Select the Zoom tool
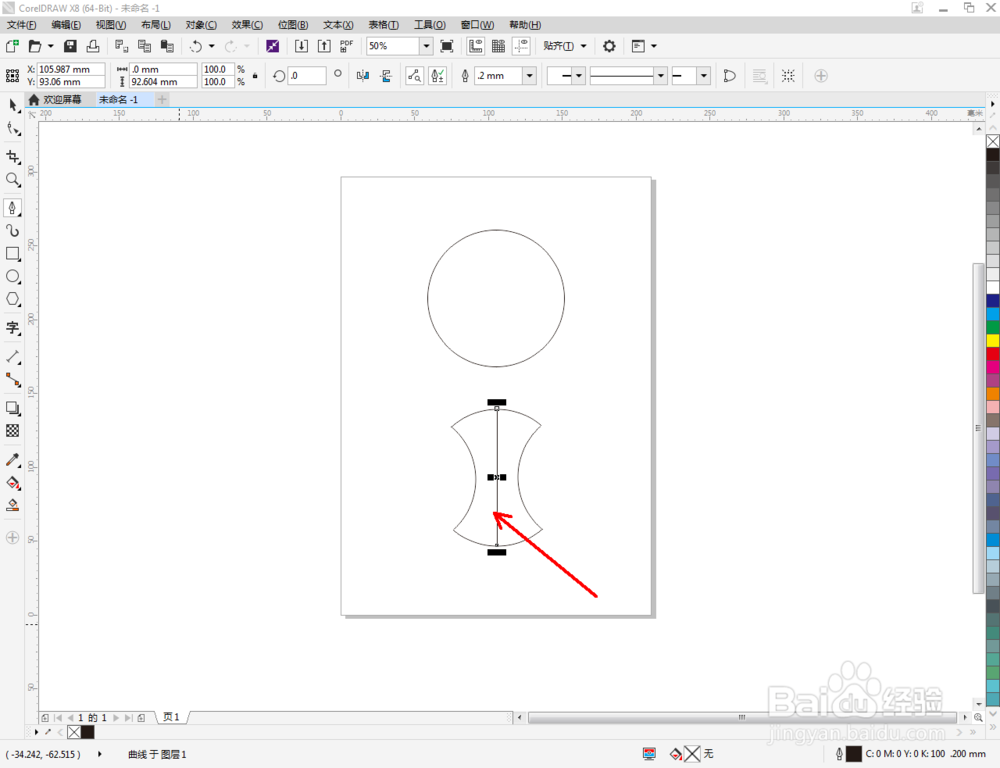1000x768 pixels. (x=13, y=180)
